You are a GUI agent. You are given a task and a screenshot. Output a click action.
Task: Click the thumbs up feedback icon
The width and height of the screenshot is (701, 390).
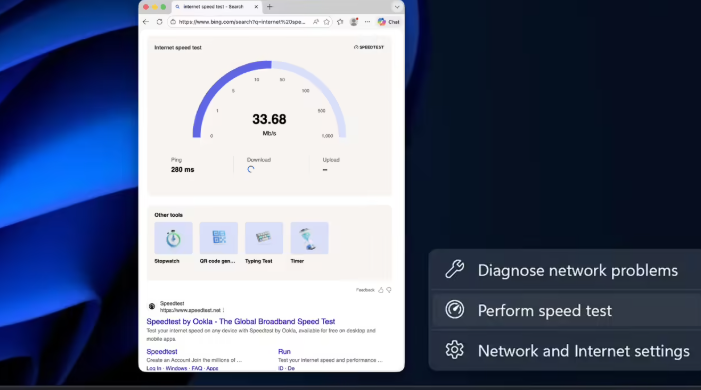[x=381, y=290]
